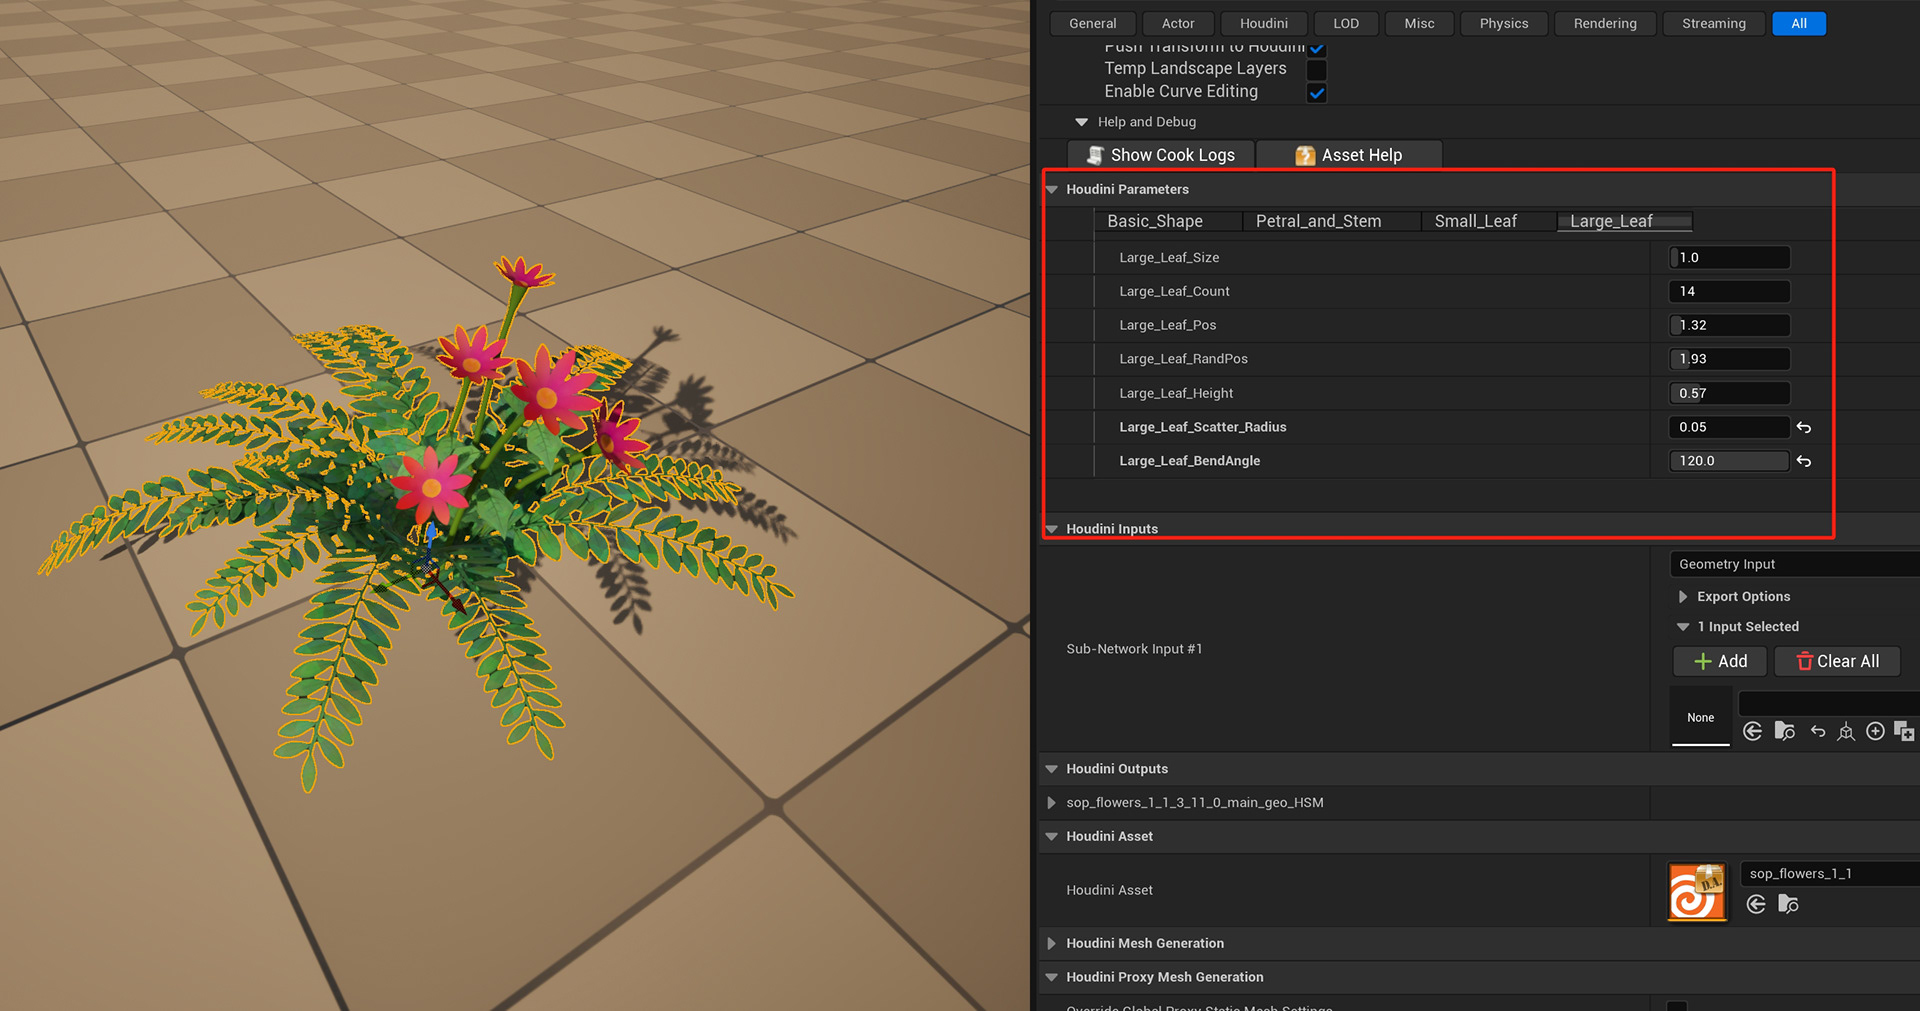
Task: Click the None input thumbnail
Action: [x=1700, y=718]
